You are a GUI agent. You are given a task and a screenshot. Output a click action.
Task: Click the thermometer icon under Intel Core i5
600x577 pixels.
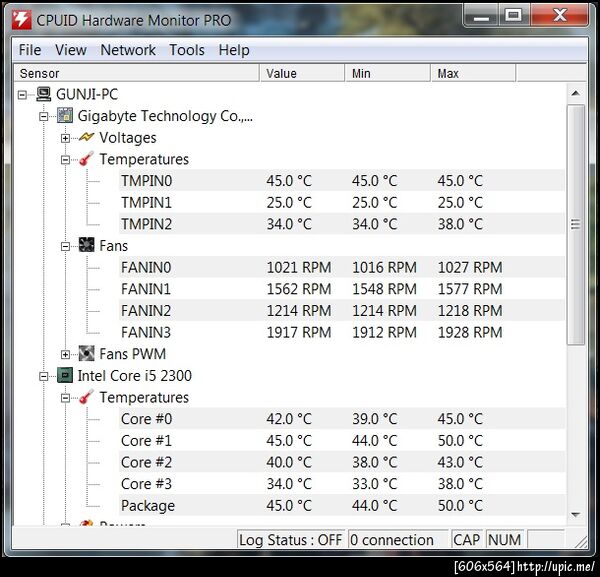point(86,397)
